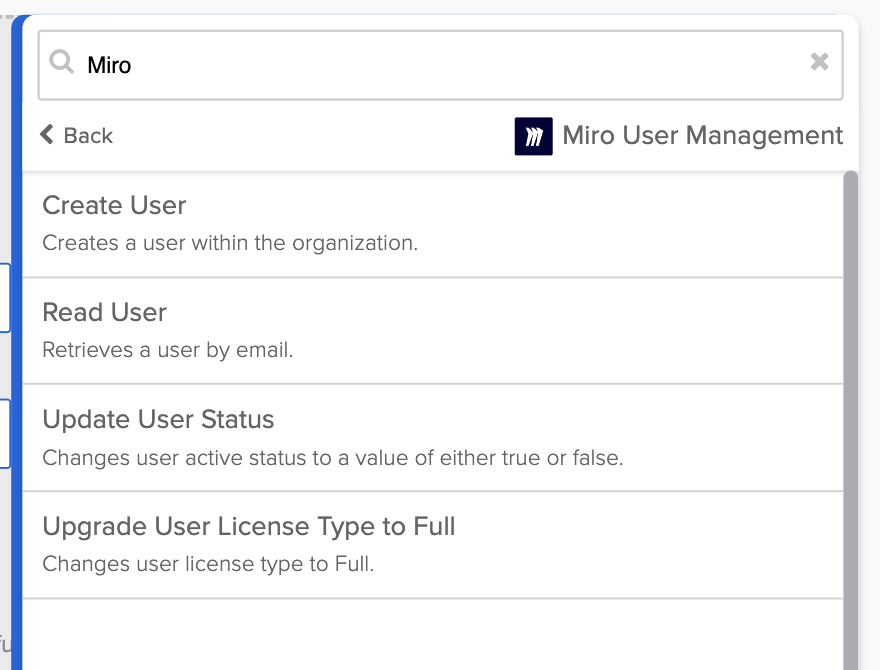Clear the search with the X icon
This screenshot has width=880, height=670.
click(819, 62)
